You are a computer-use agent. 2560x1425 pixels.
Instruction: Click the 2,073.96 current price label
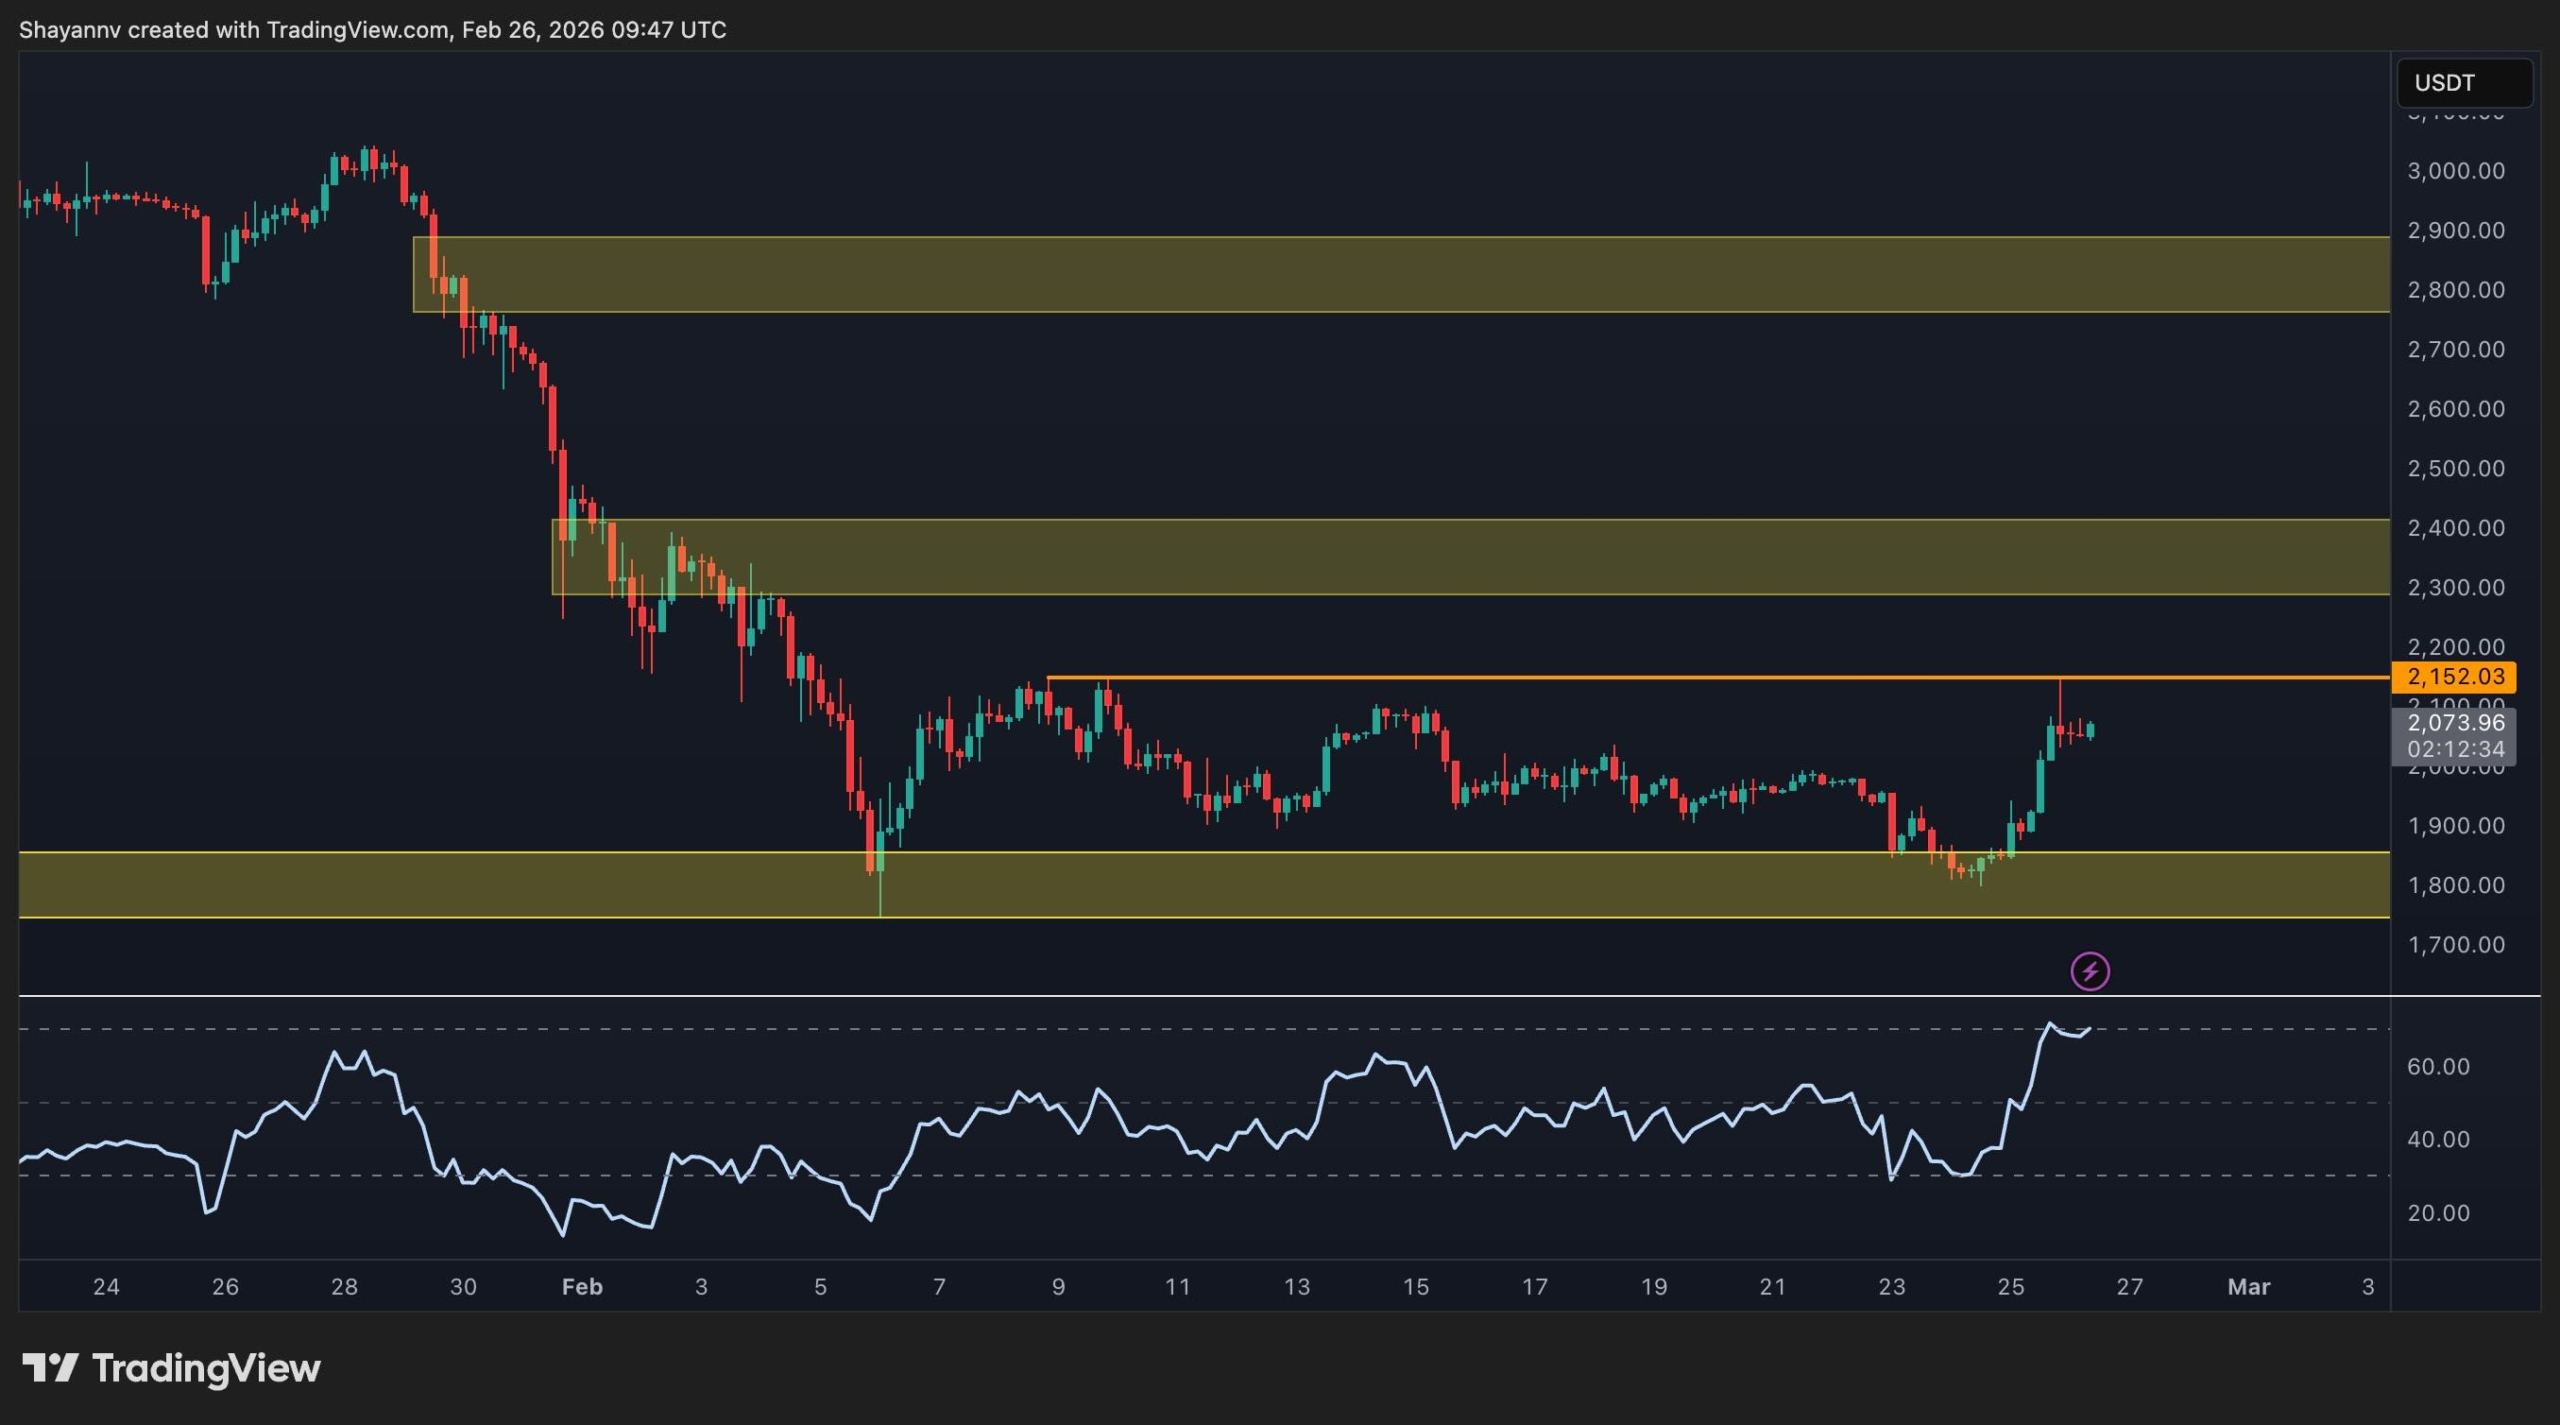tap(2453, 722)
